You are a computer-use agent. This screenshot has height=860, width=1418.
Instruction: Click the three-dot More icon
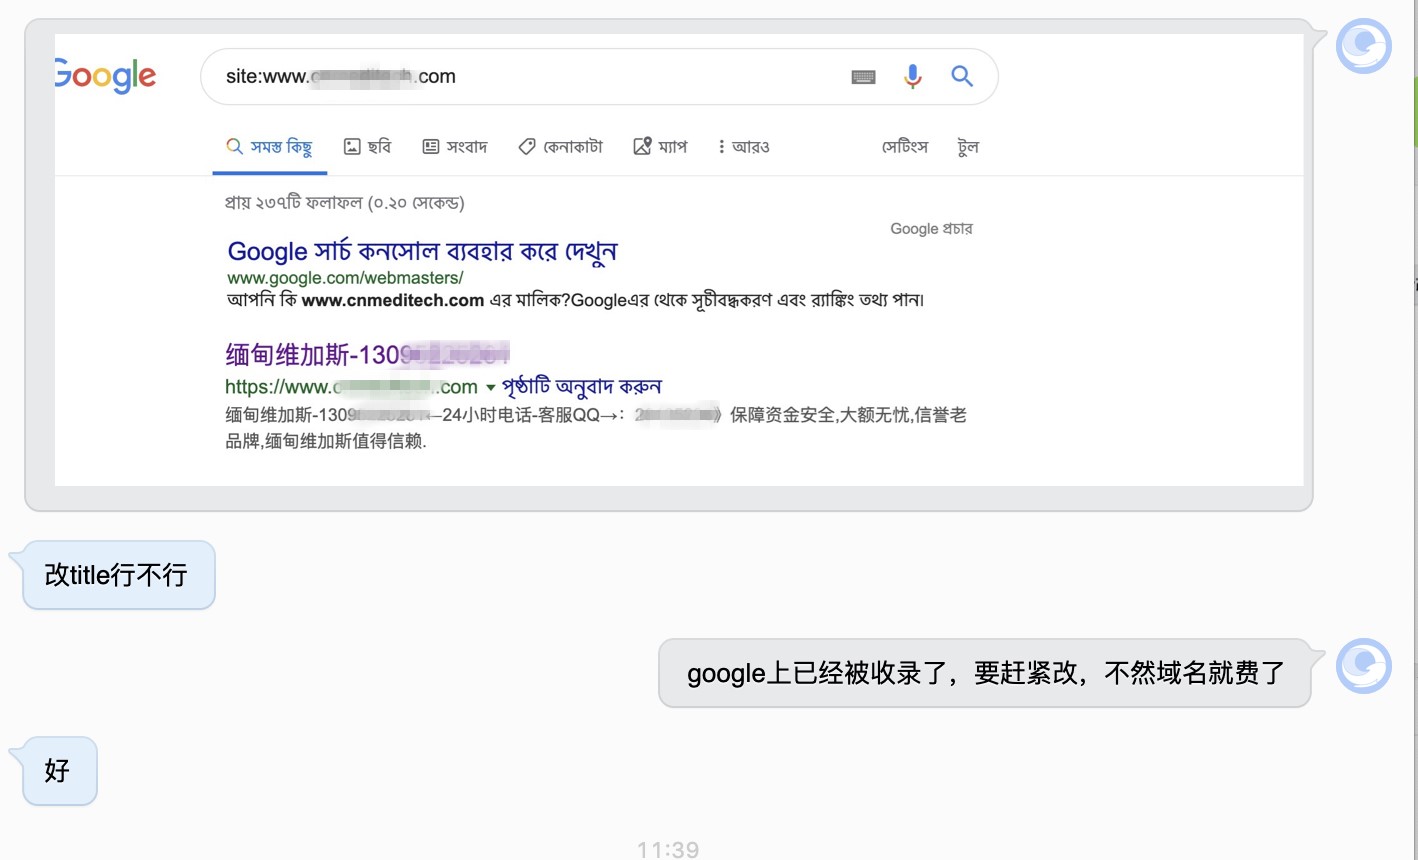720,146
